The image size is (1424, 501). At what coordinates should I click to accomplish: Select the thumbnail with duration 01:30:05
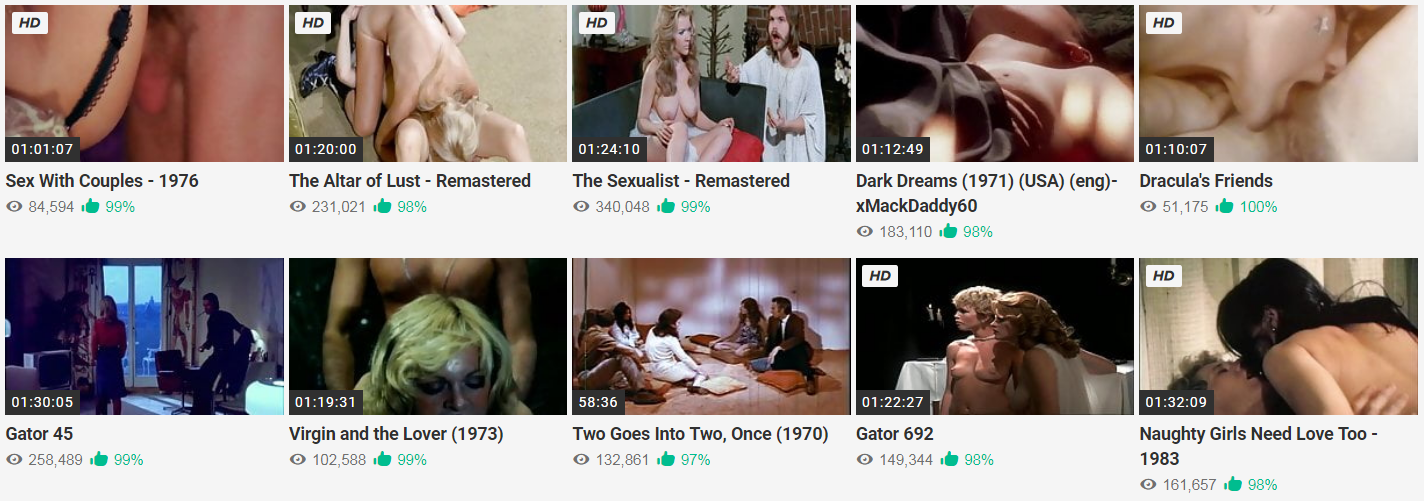pos(144,336)
